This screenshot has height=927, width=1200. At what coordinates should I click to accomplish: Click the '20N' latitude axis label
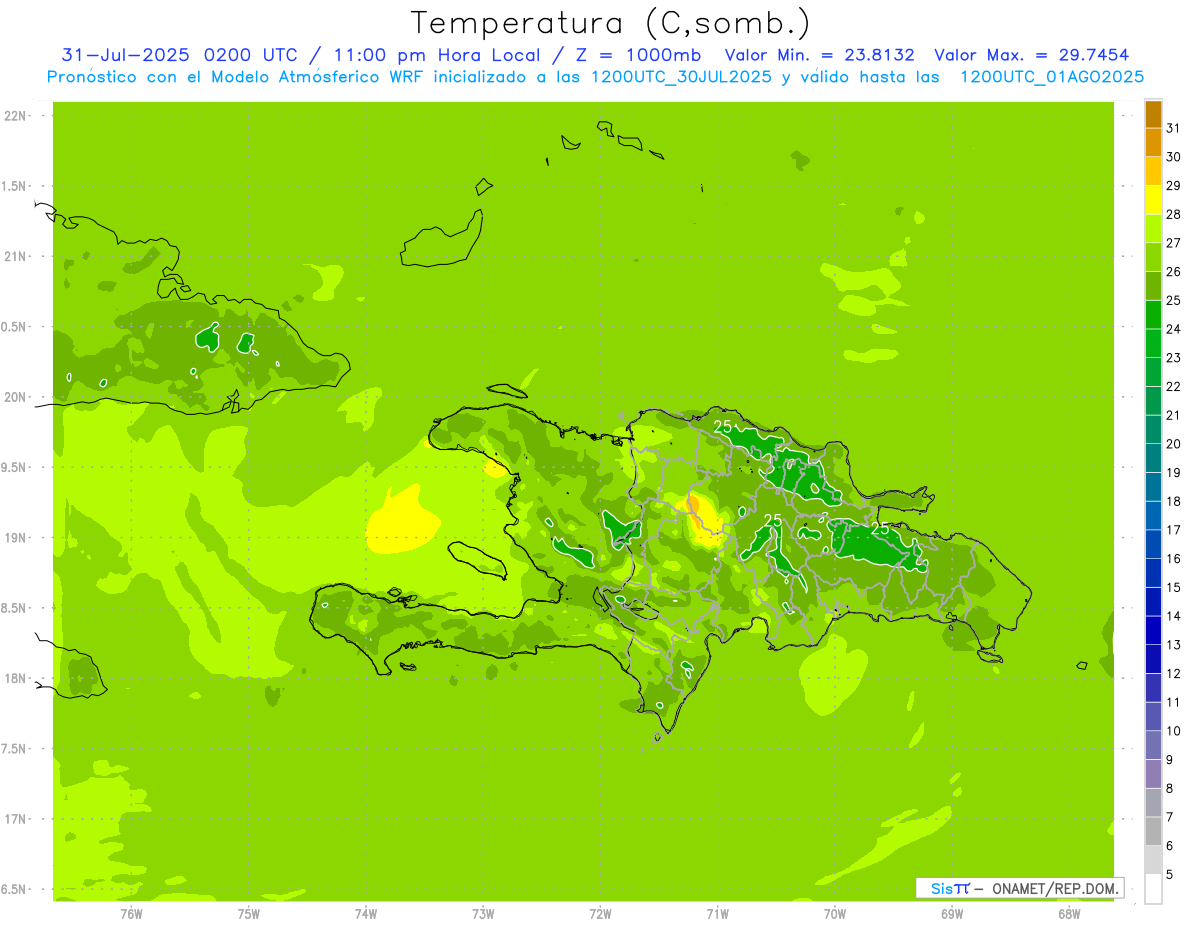click(14, 397)
